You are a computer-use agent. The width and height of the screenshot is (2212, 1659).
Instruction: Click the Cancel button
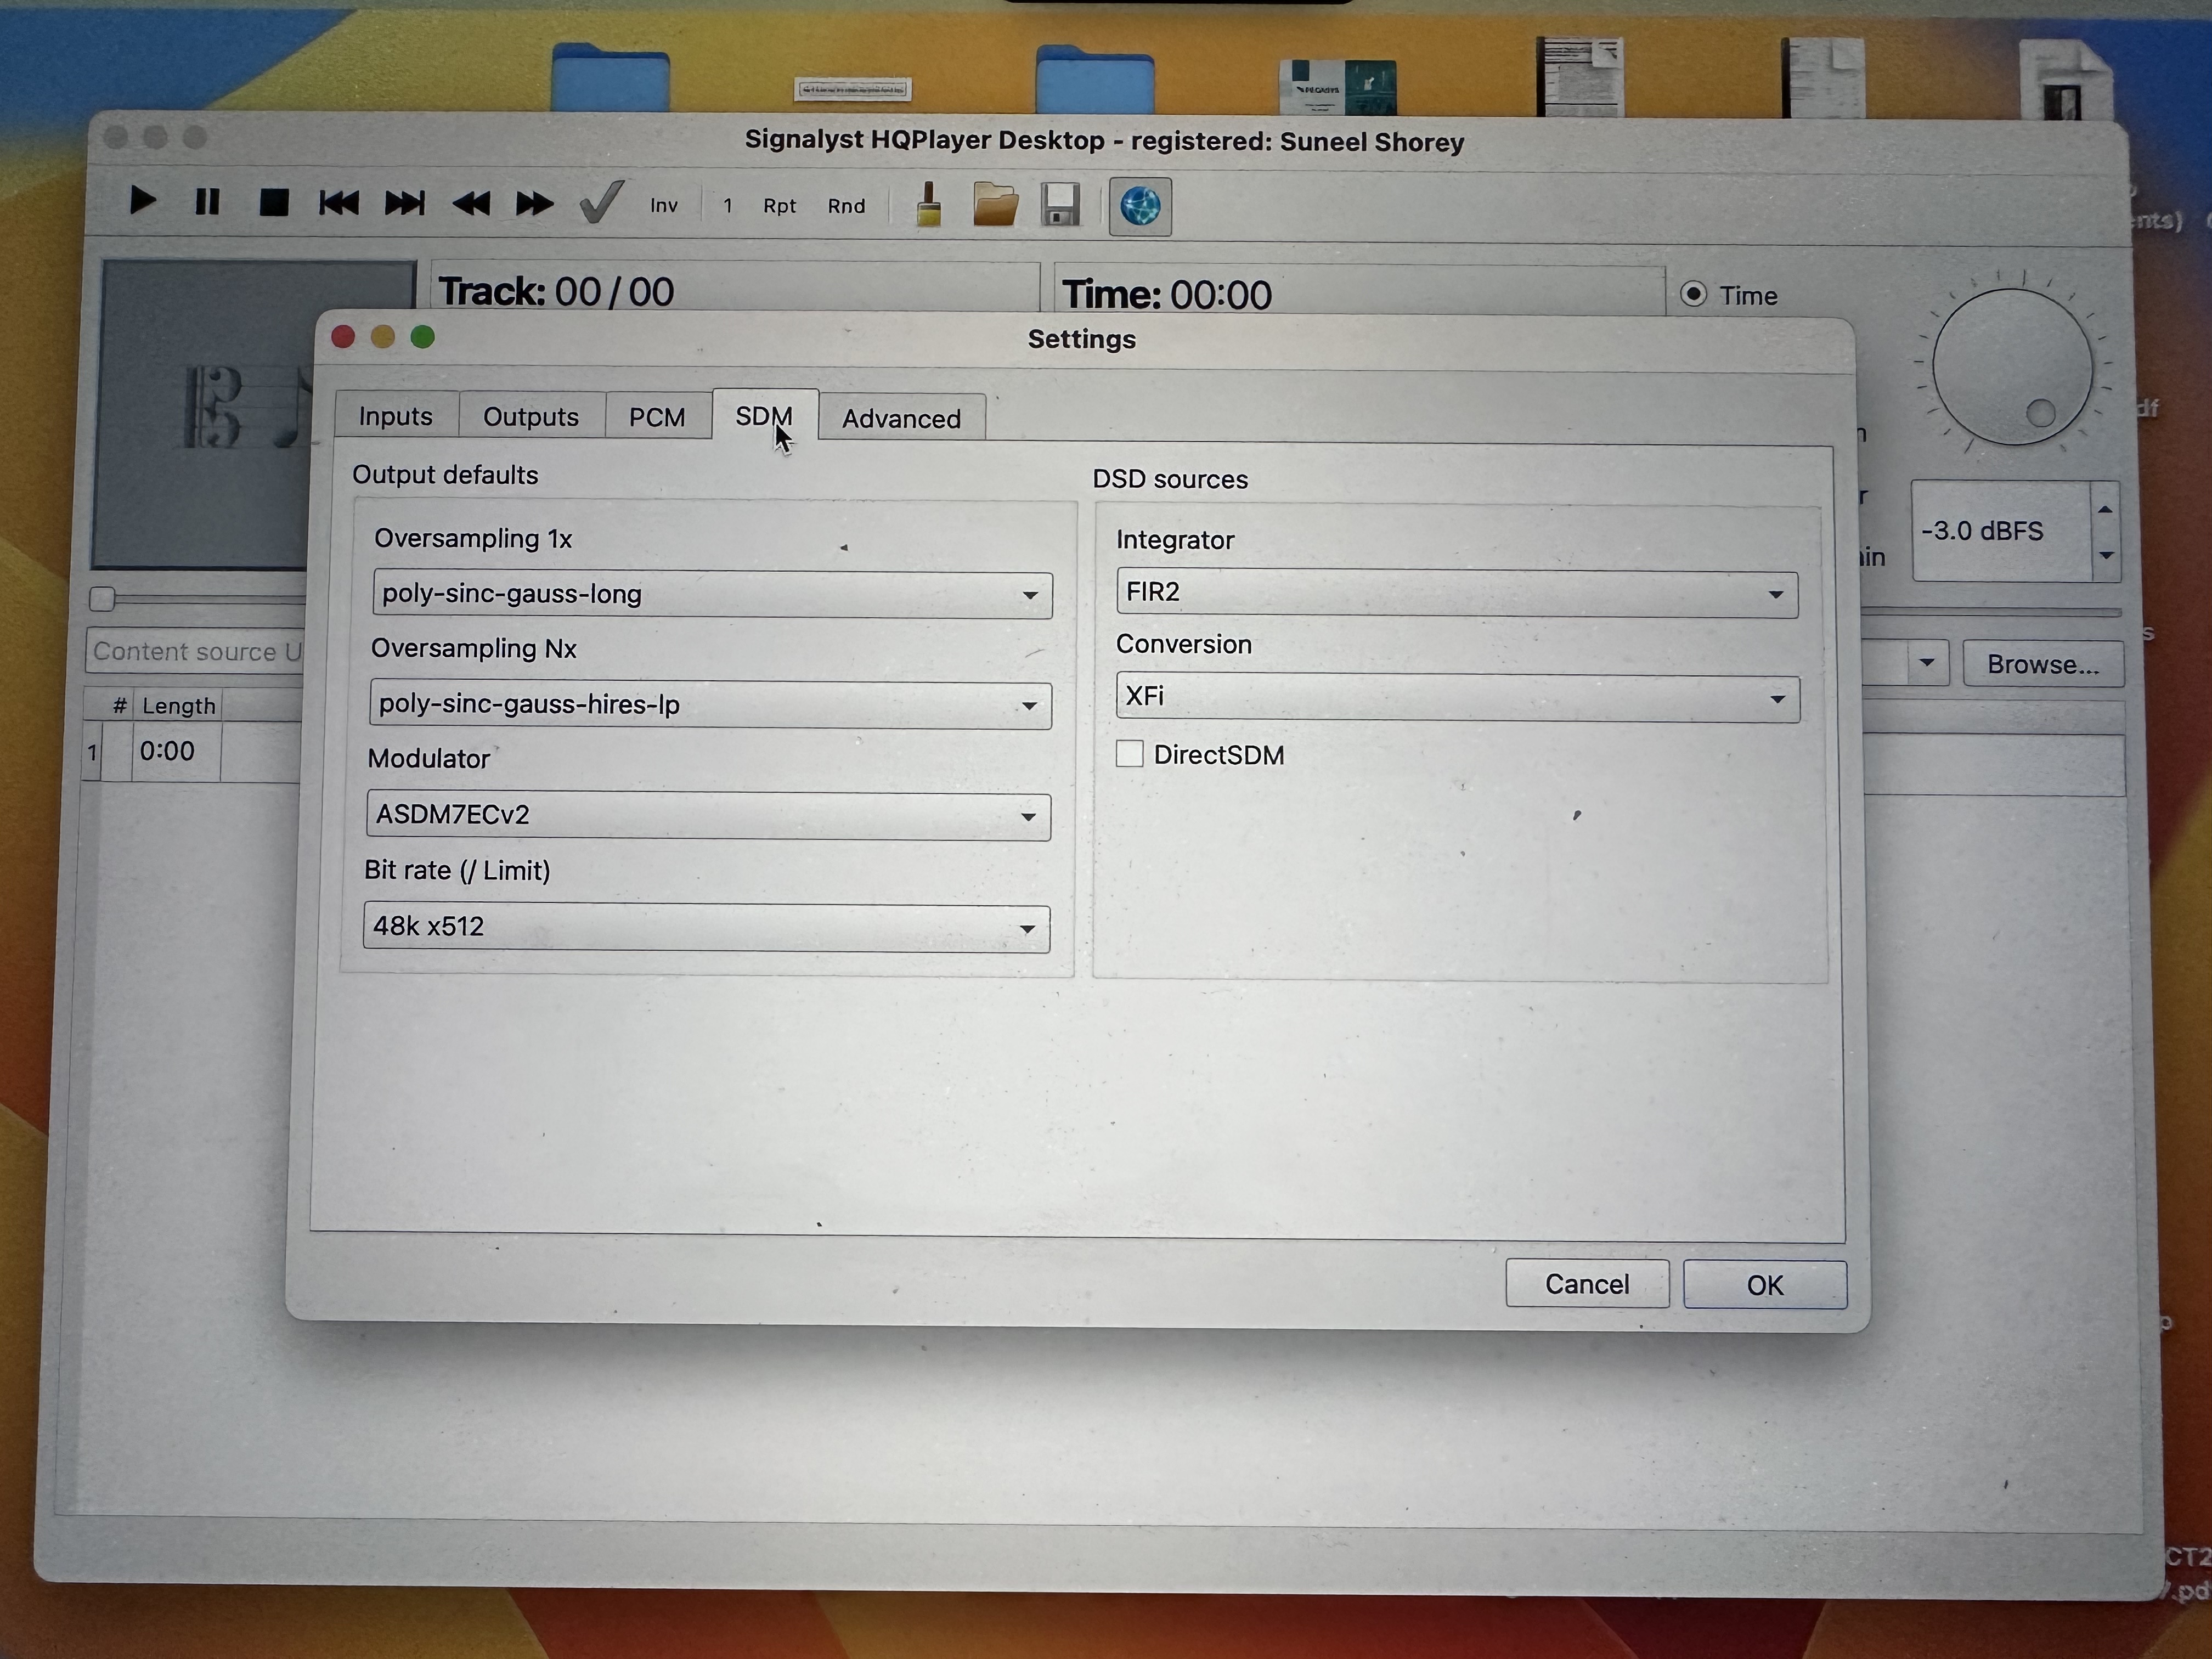(x=1587, y=1284)
